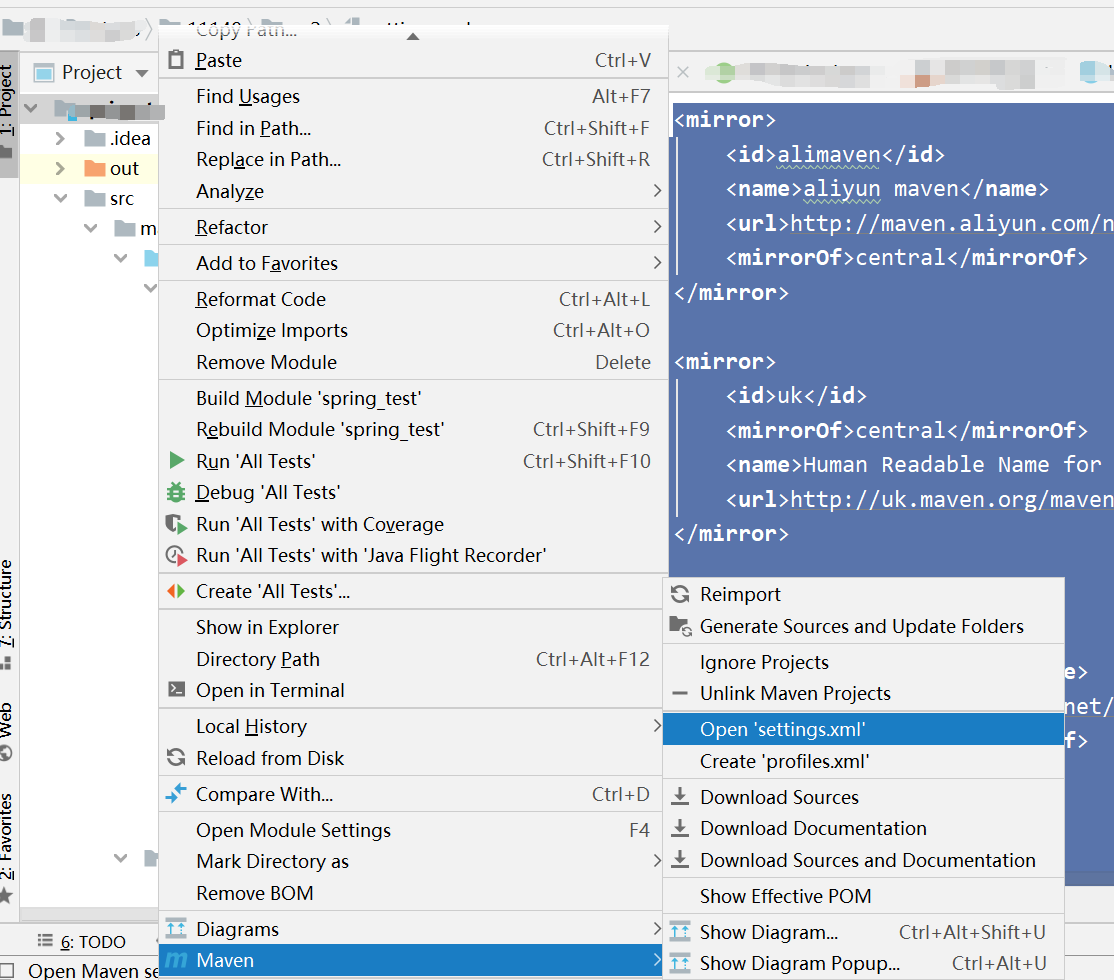The height and width of the screenshot is (980, 1114).
Task: Select Open 'settings.xml' from Maven submenu
Action: (x=782, y=729)
